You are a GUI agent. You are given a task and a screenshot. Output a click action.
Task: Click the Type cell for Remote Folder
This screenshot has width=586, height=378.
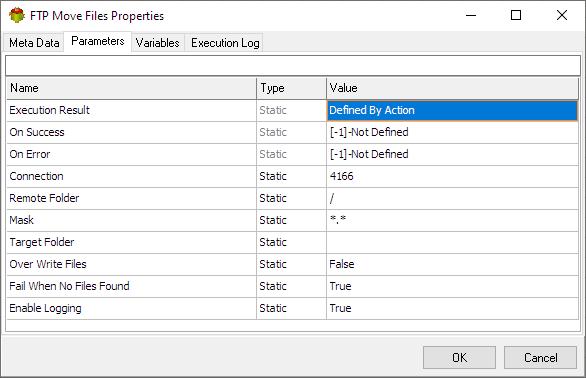pos(291,199)
